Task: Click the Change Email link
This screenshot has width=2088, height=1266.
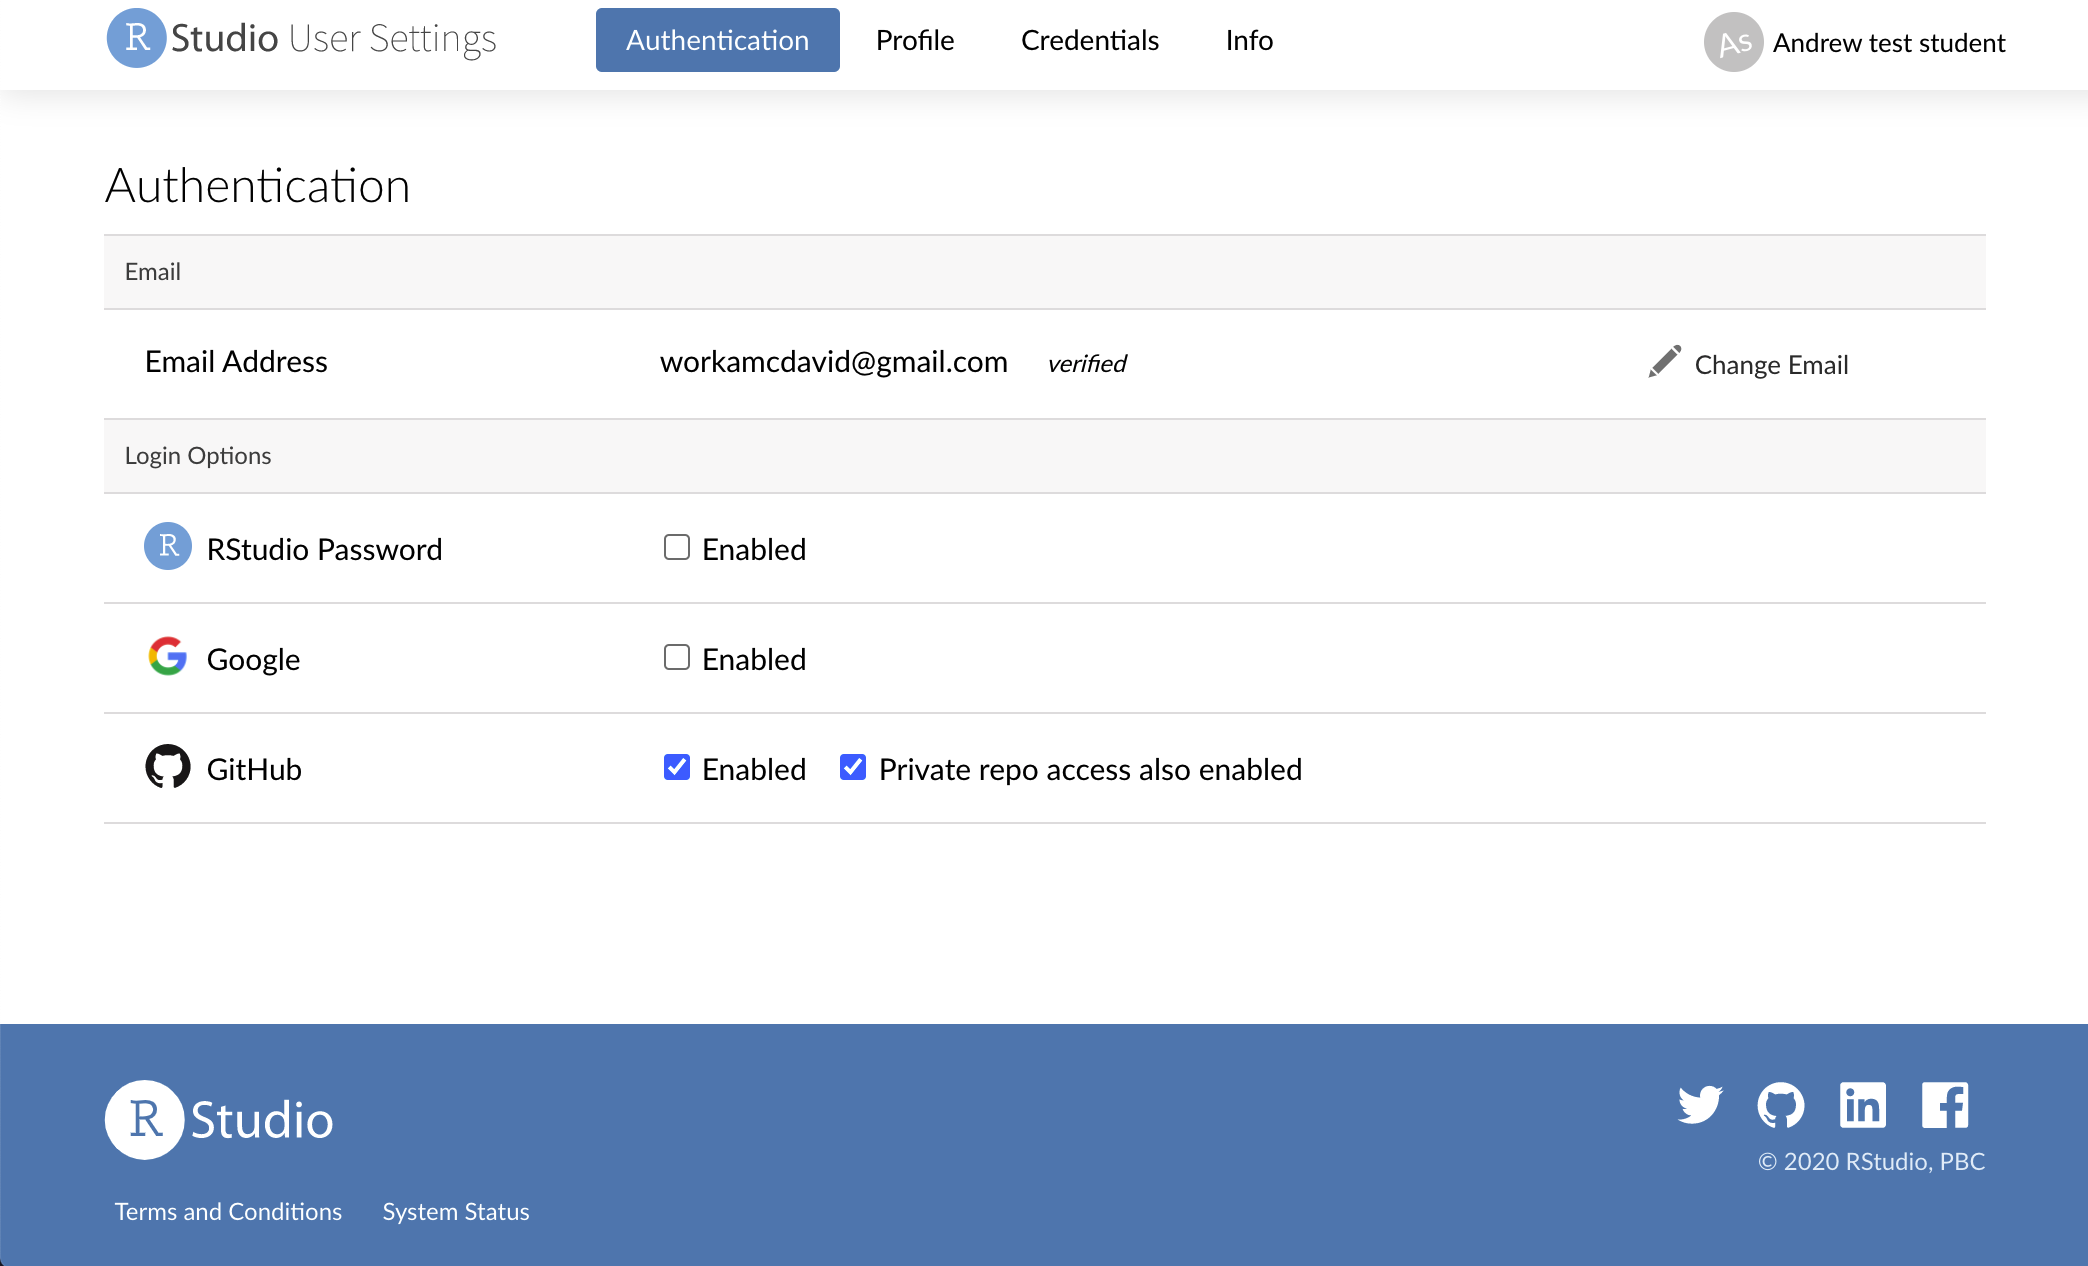Action: pyautogui.click(x=1770, y=365)
